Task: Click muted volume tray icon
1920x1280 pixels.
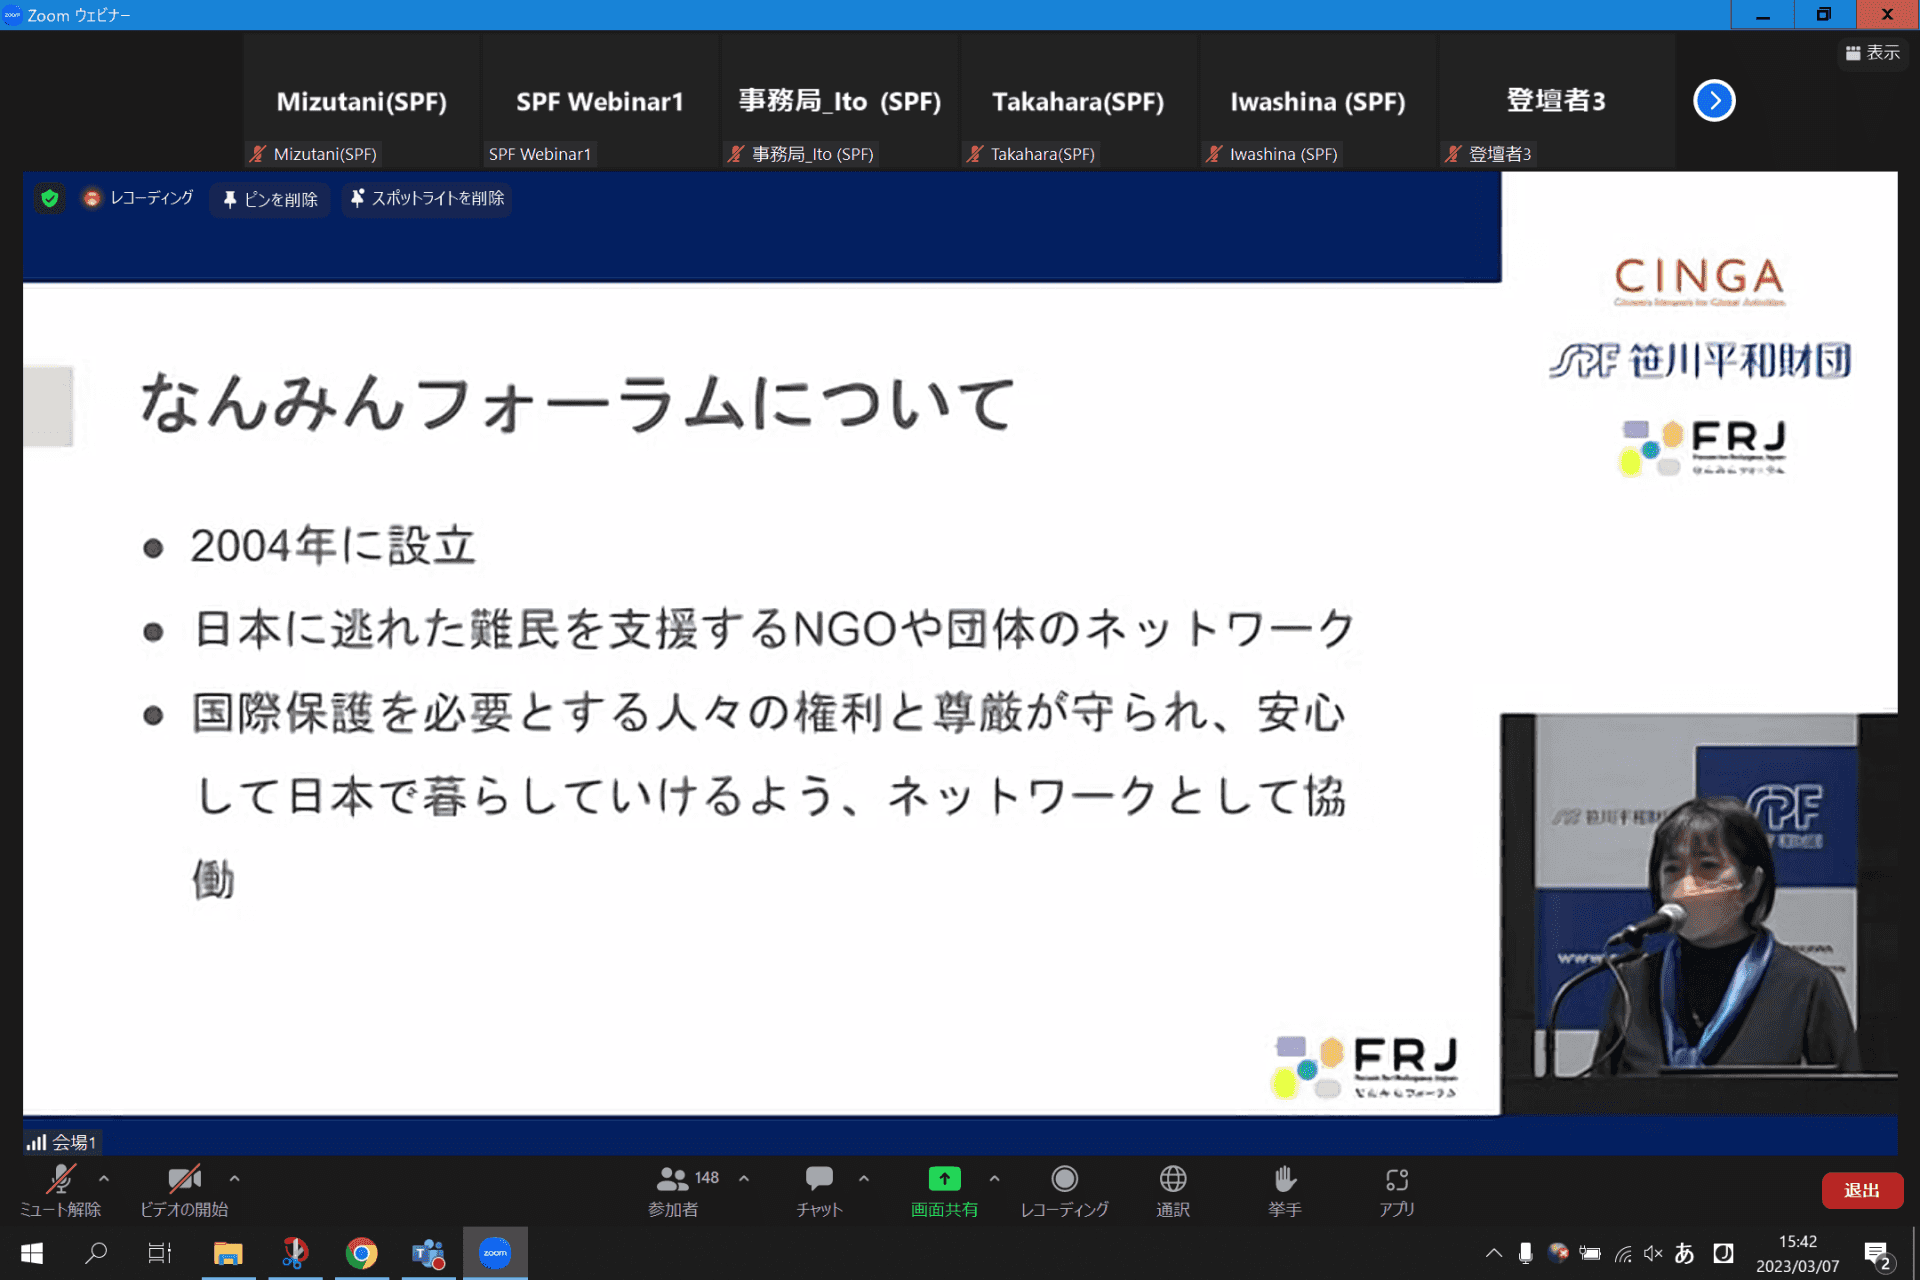Action: point(1653,1253)
